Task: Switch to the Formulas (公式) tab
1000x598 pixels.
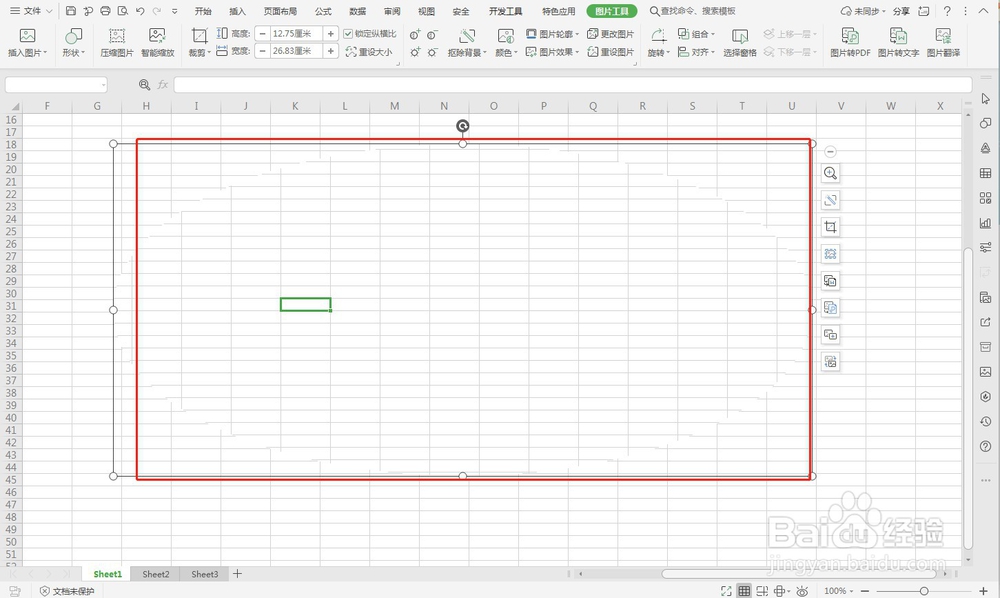Action: click(x=323, y=11)
